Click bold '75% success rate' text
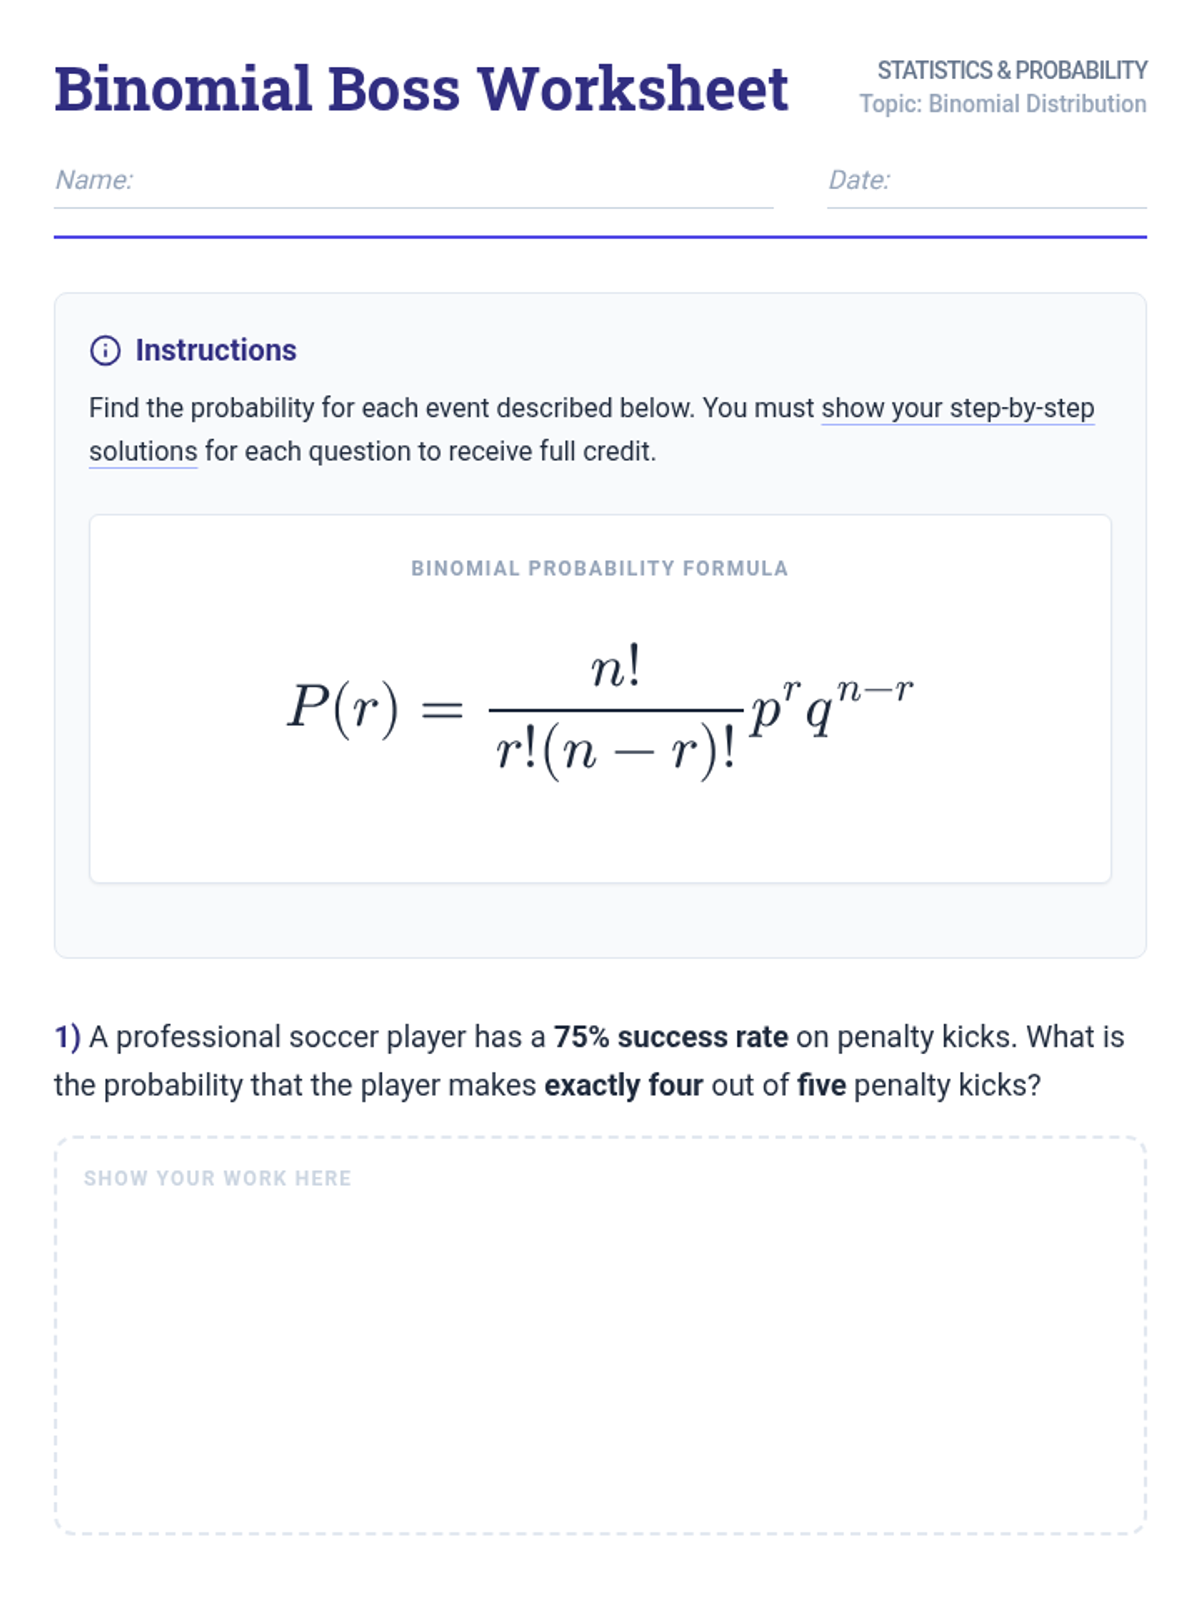 coord(670,1037)
